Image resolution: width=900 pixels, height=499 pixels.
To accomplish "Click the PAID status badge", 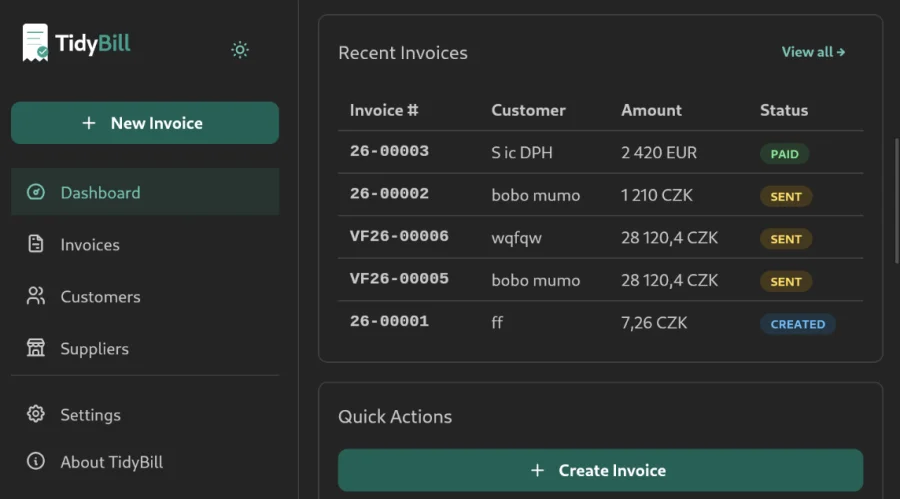I will pos(784,154).
